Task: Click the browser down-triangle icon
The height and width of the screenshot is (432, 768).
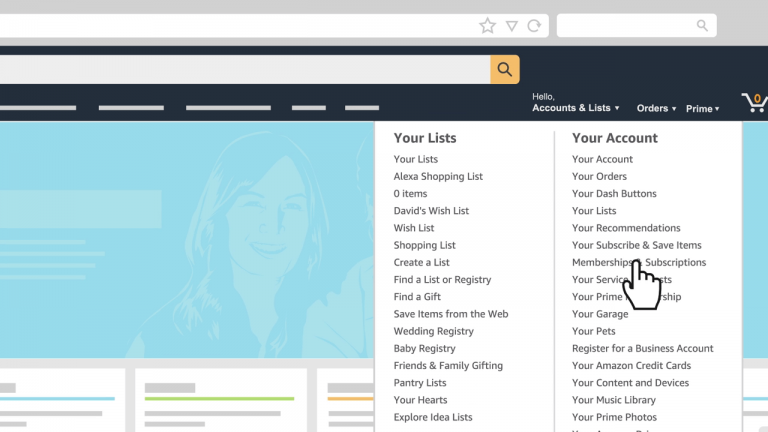Action: click(512, 26)
